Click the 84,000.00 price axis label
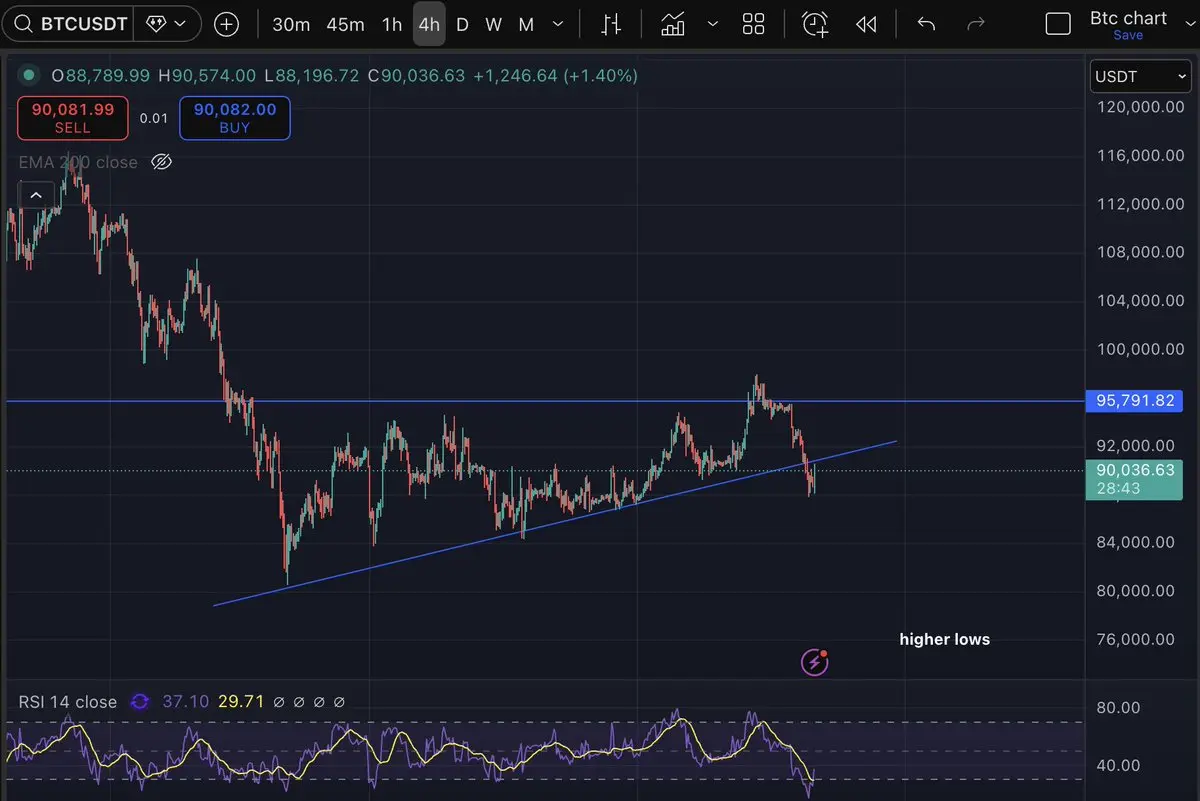This screenshot has width=1200, height=801. click(x=1135, y=542)
